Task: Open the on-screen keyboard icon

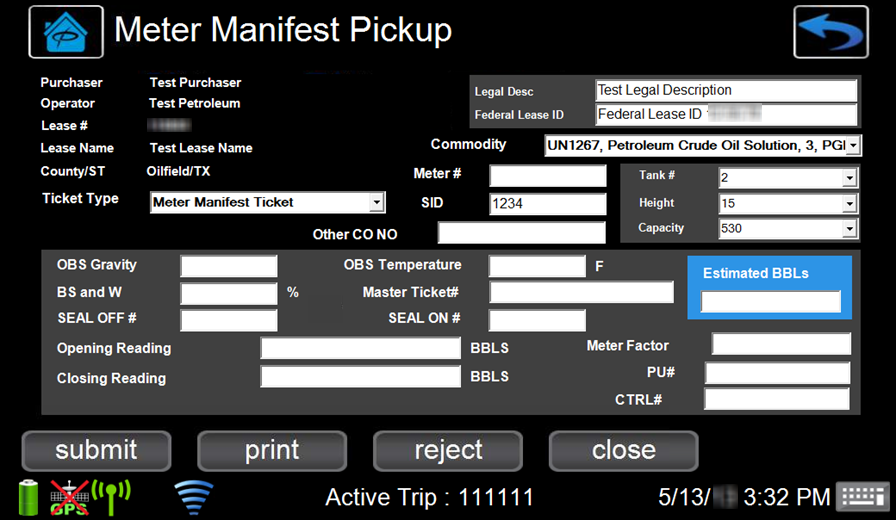Action: pos(861,496)
